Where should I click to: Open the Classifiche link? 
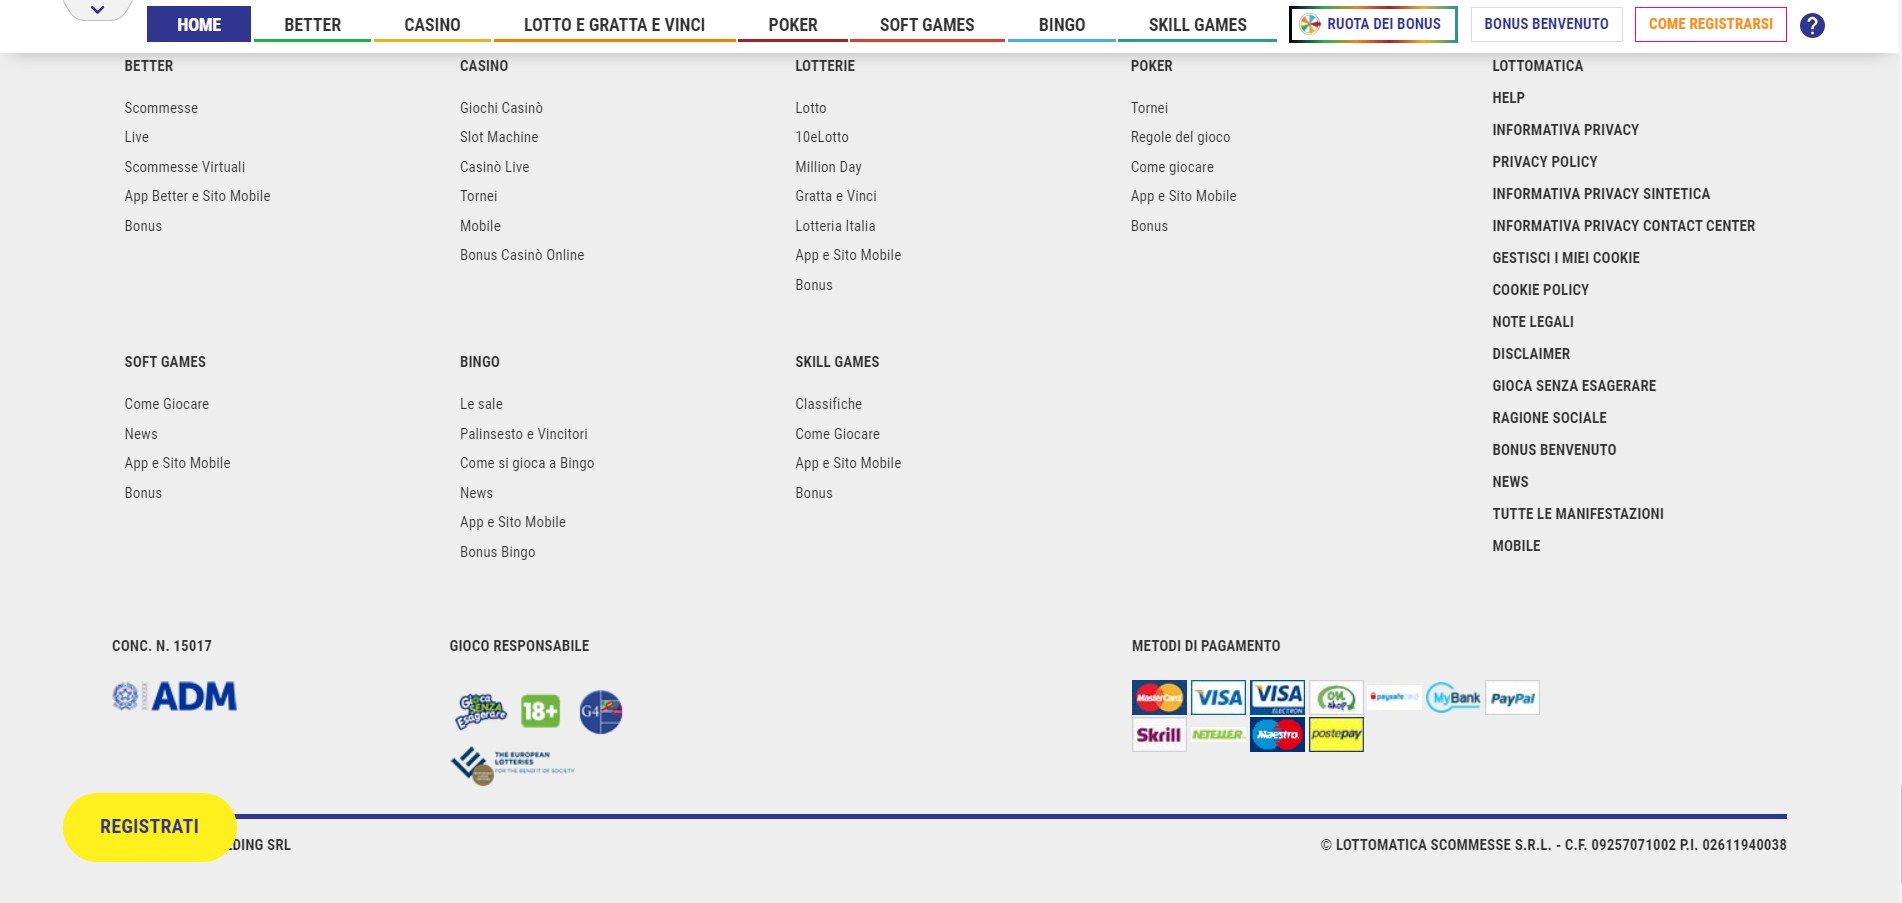(x=828, y=404)
